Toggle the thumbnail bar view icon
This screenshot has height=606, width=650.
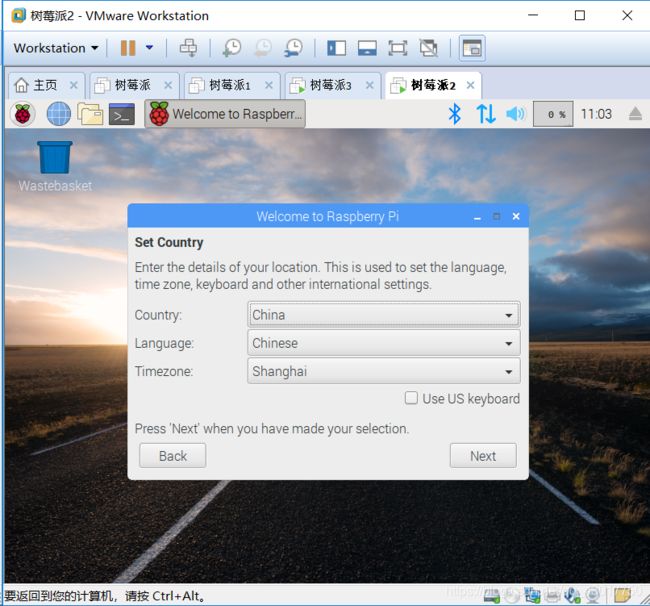(367, 48)
